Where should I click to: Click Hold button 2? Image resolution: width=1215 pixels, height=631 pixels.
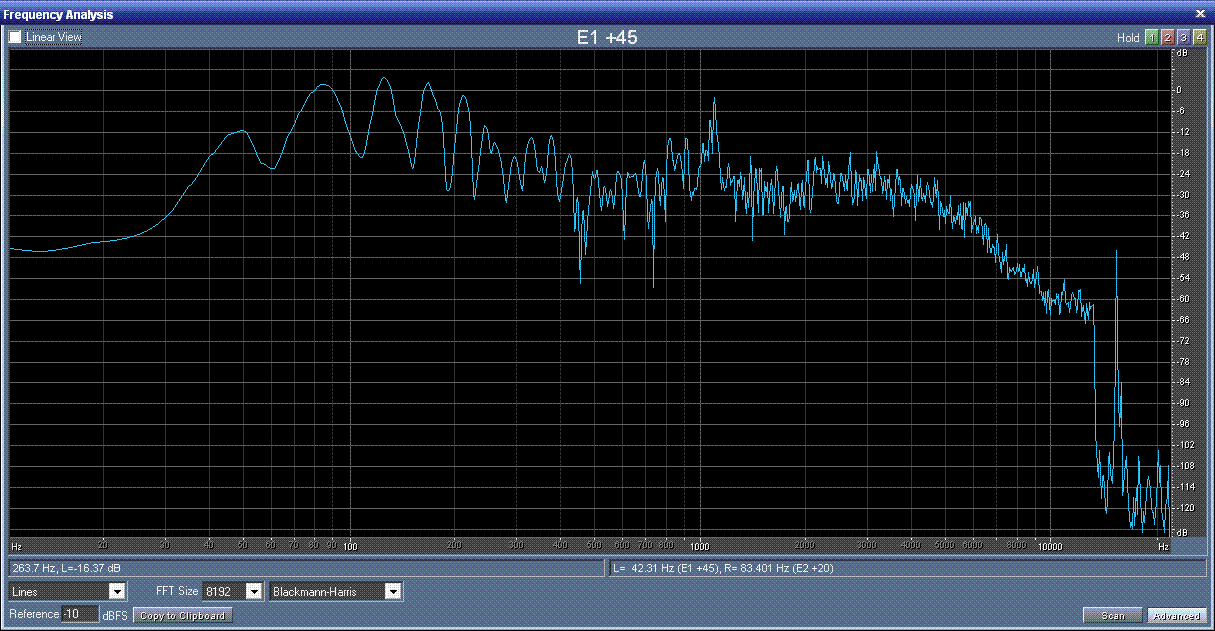coord(1168,37)
